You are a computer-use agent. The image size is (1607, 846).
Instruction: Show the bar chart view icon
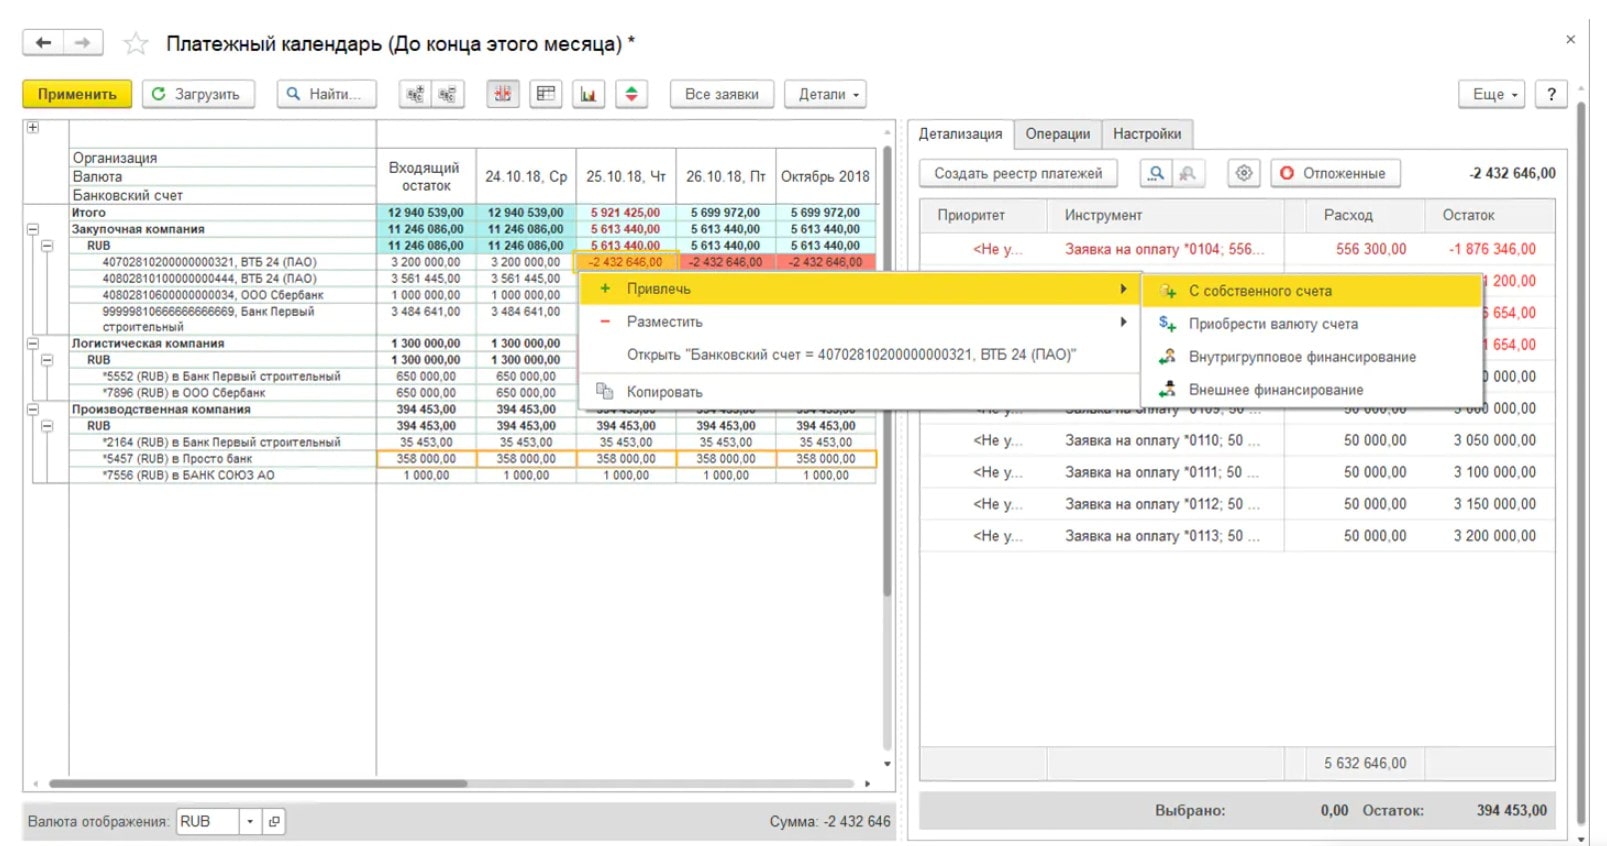tap(588, 94)
